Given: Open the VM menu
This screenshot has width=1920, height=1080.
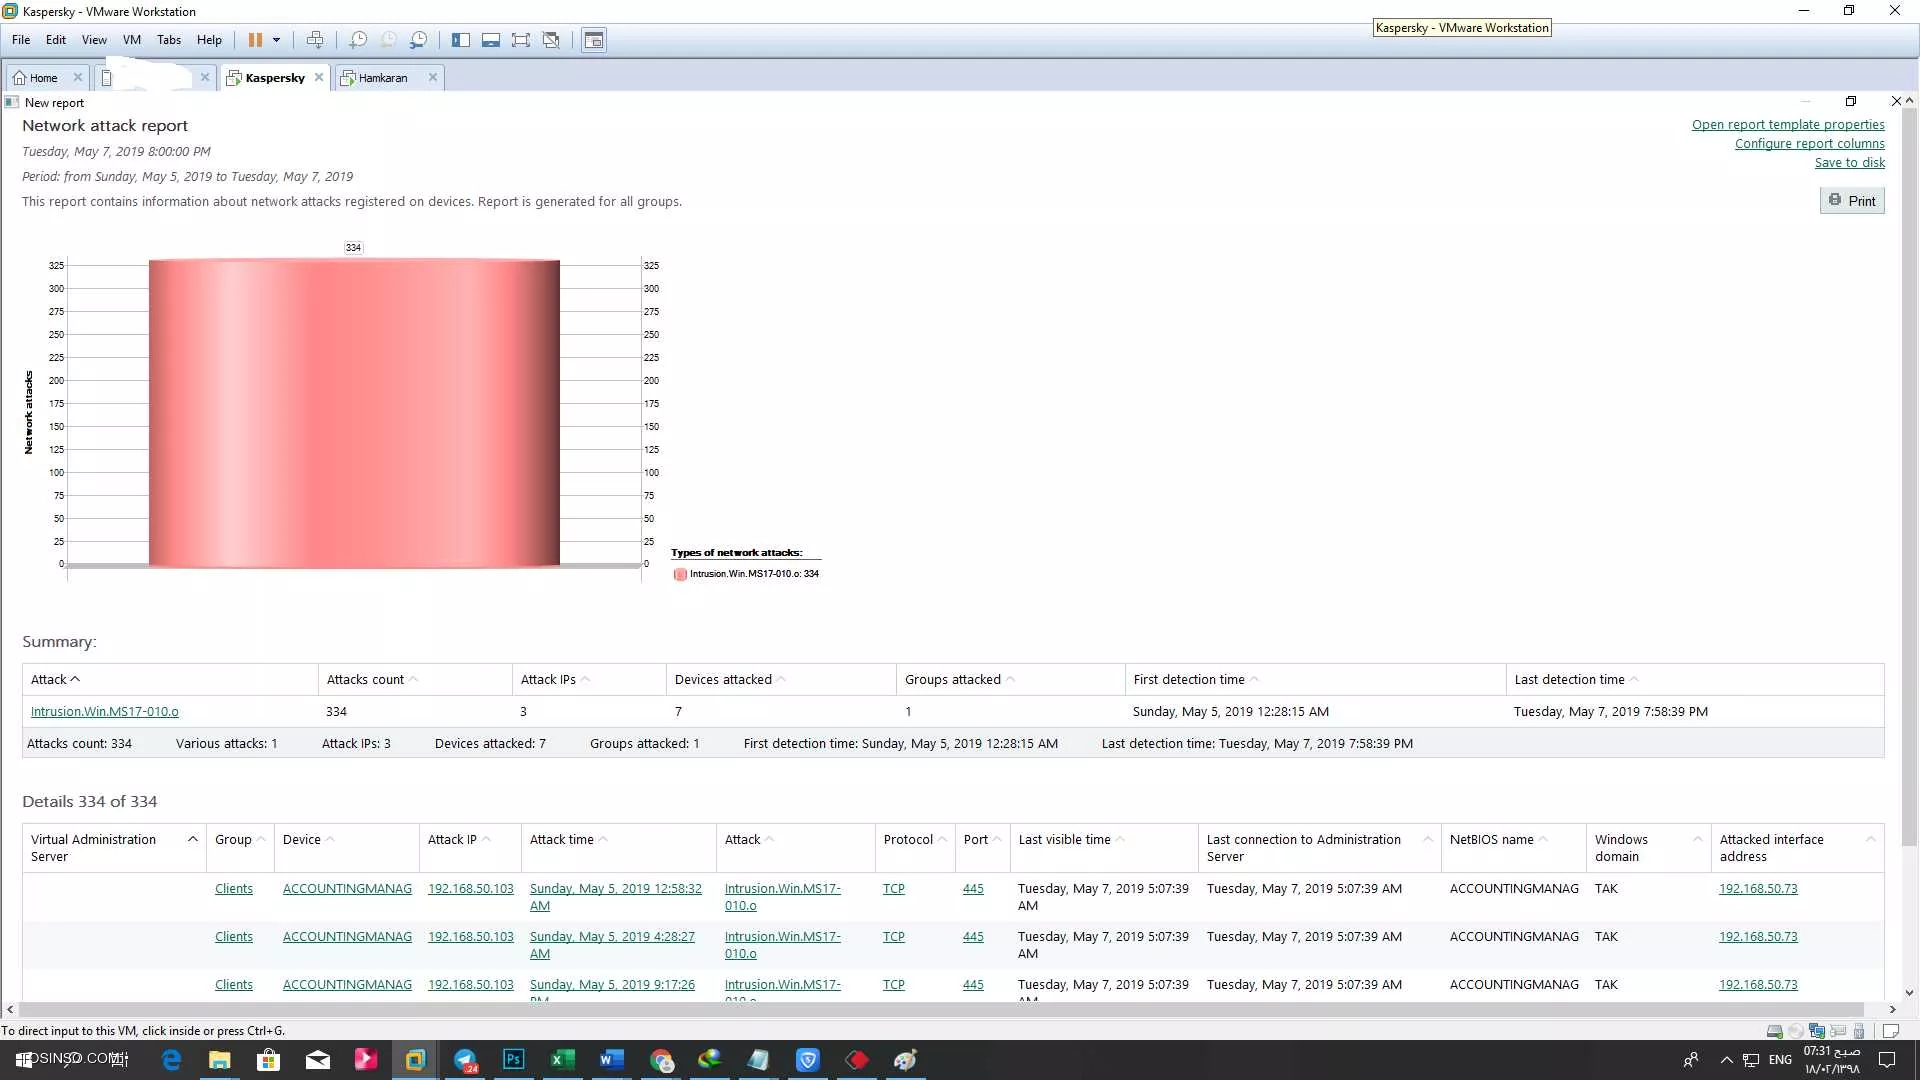Looking at the screenshot, I should click(x=132, y=40).
